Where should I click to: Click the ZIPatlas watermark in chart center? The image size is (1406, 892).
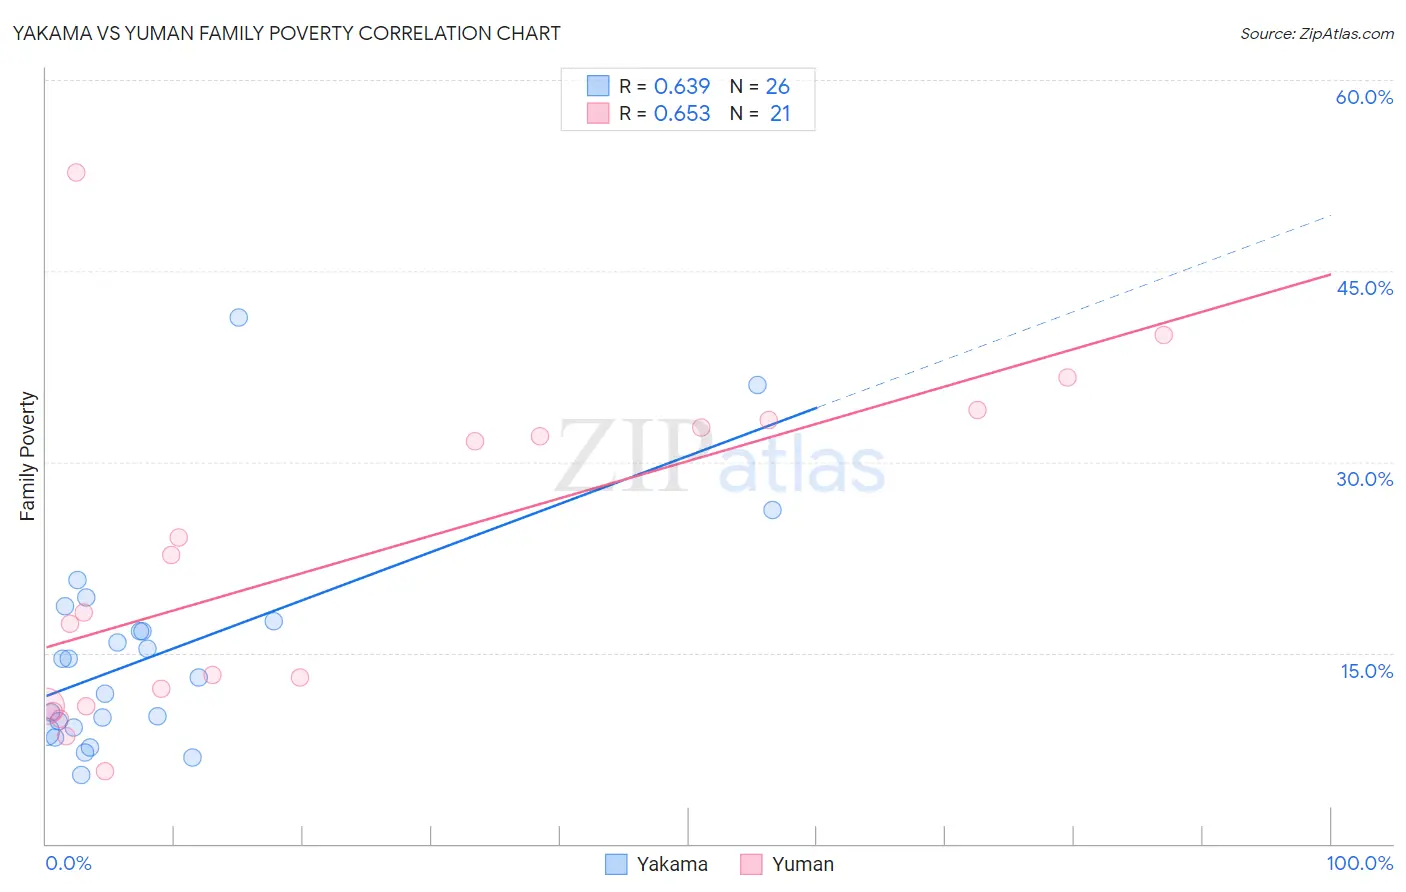point(720,458)
